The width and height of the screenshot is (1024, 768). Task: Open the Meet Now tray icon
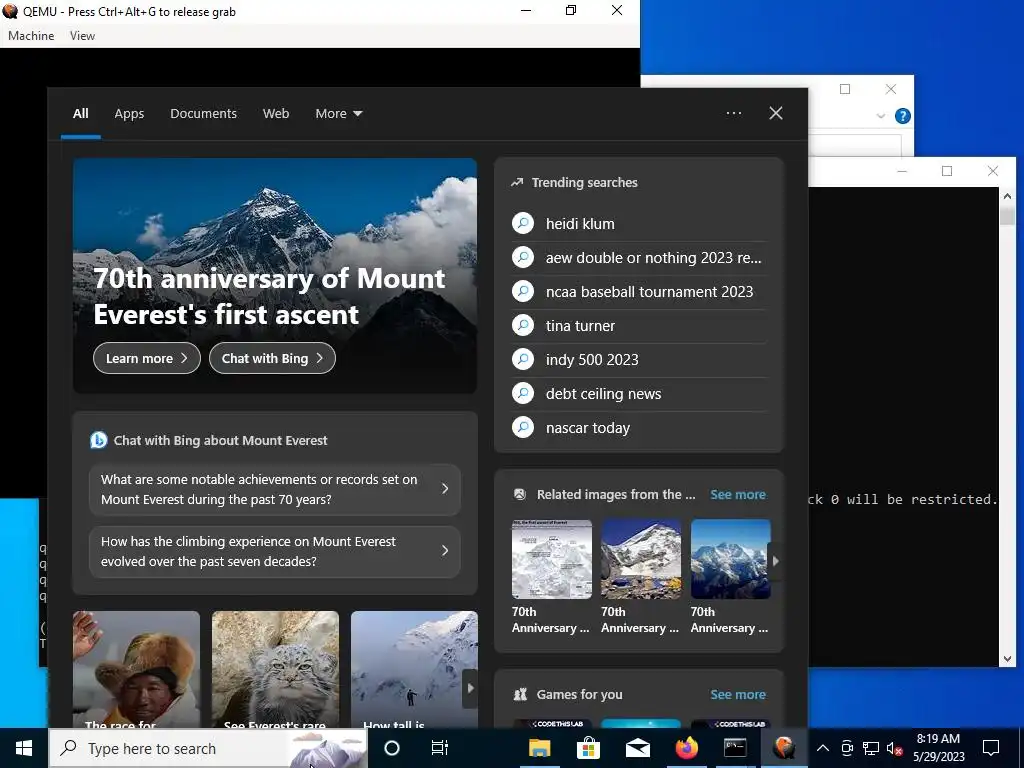point(847,748)
